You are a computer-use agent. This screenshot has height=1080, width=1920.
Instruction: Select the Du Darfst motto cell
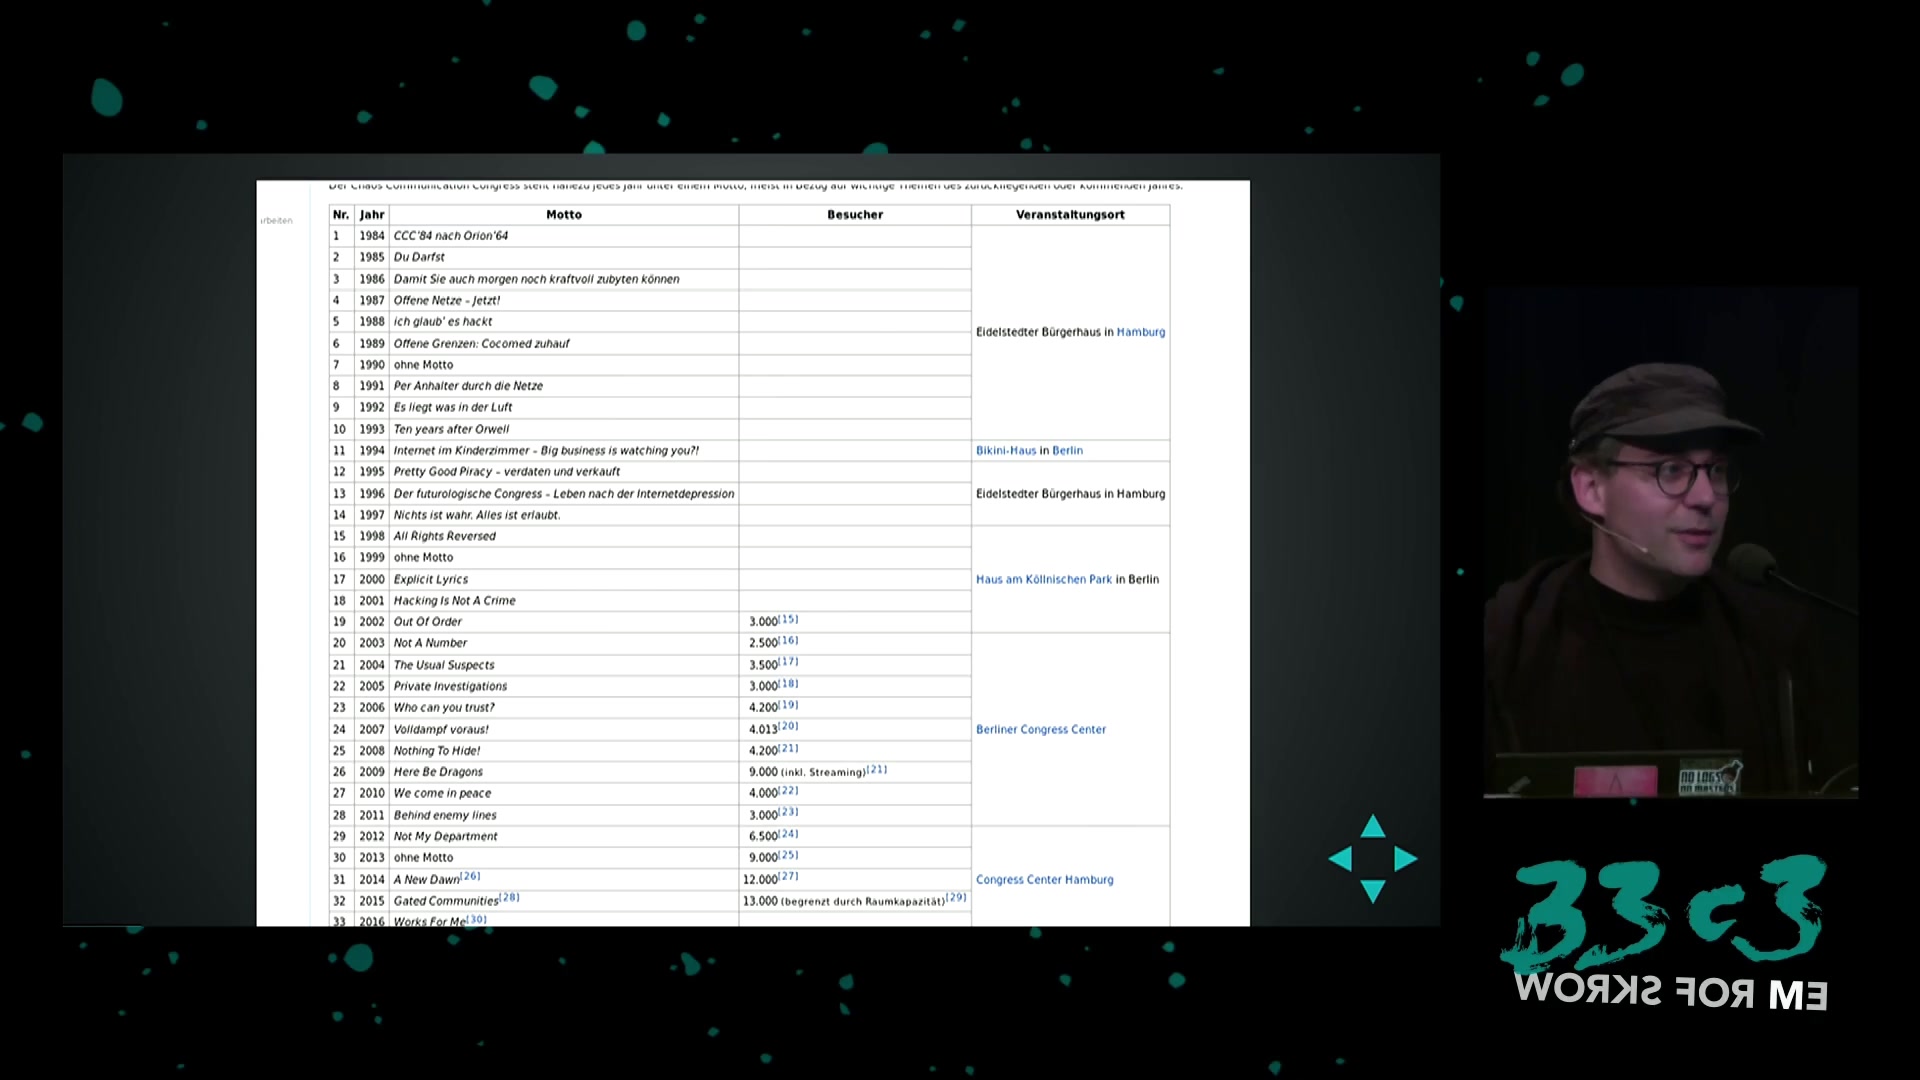(564, 257)
